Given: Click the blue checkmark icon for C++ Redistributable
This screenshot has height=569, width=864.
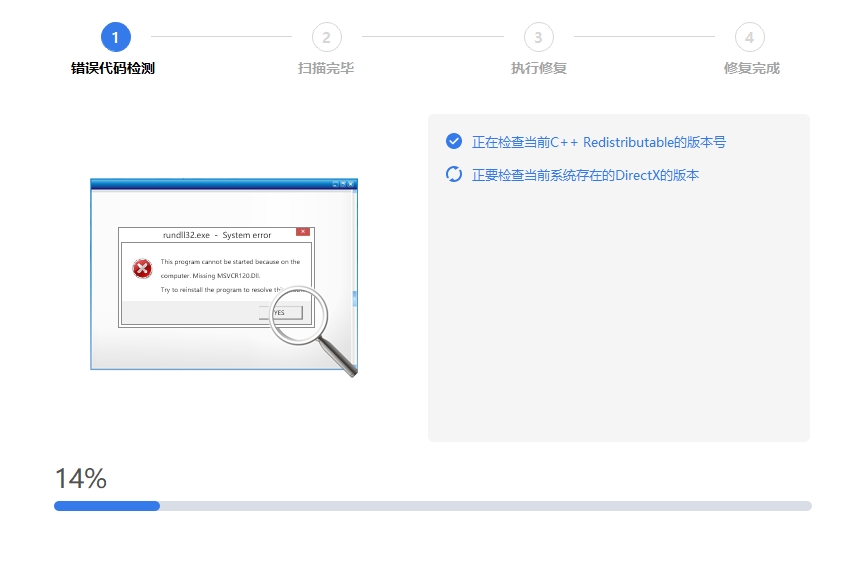Looking at the screenshot, I should tap(454, 141).
